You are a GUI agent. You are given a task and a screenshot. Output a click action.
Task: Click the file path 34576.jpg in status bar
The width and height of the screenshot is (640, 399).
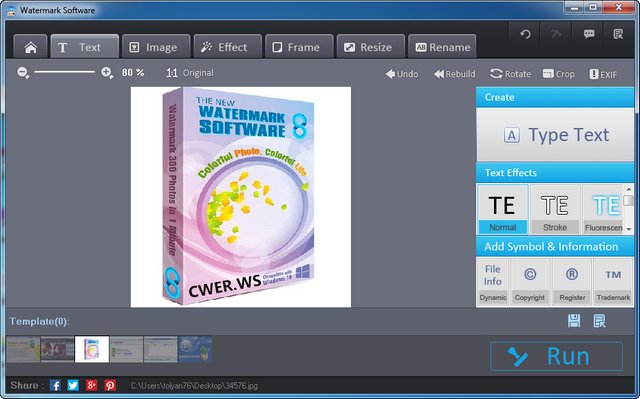(194, 386)
